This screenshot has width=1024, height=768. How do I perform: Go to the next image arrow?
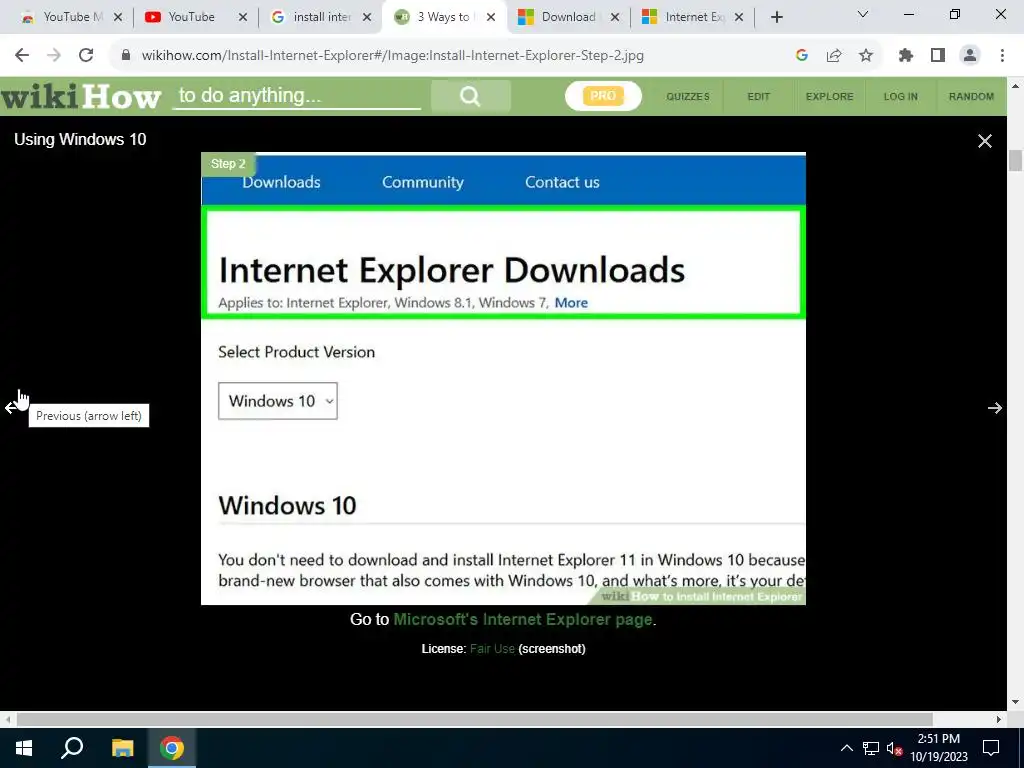[x=995, y=408]
